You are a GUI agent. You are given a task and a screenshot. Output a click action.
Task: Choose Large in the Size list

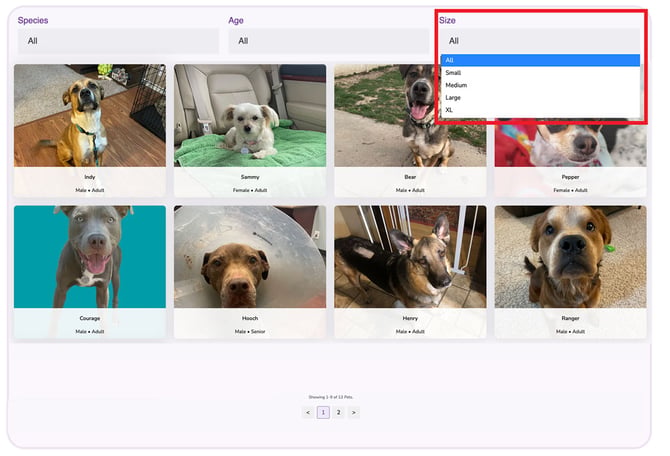click(x=540, y=97)
